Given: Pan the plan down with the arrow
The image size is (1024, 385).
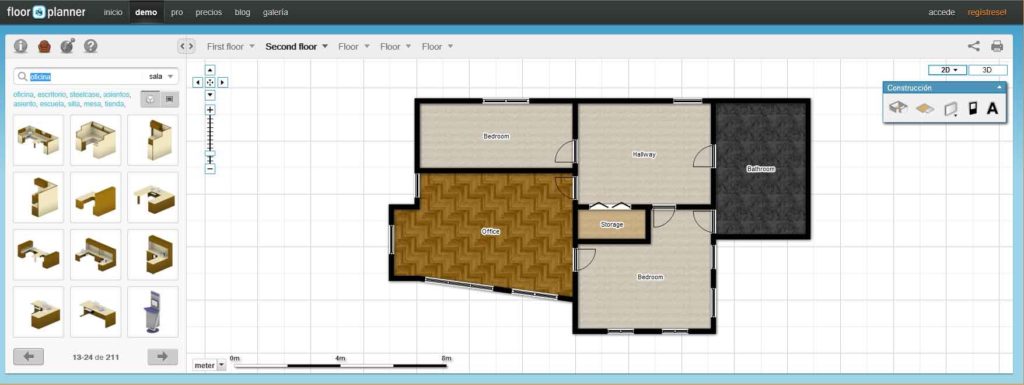Looking at the screenshot, I should (x=210, y=95).
